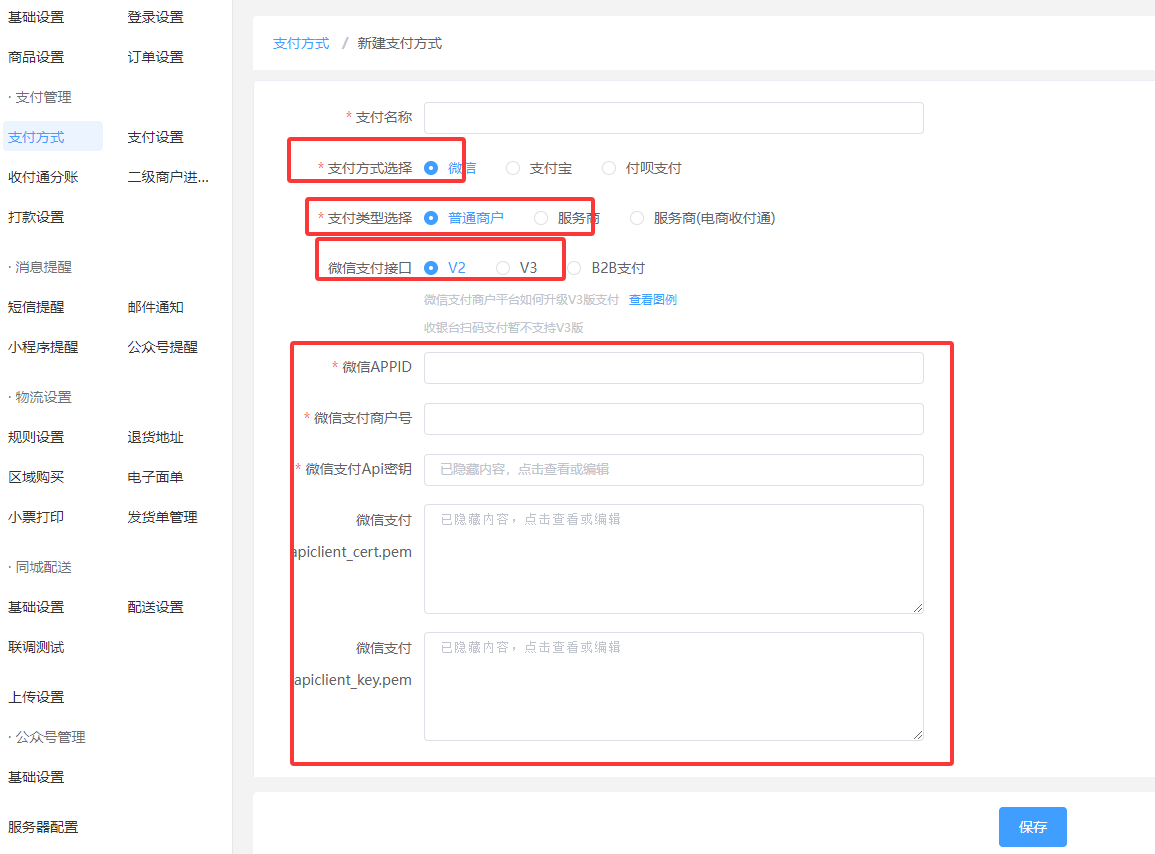This screenshot has width=1155, height=854.
Task: Click the 微信支付Api密钥 hidden field
Action: (x=674, y=469)
